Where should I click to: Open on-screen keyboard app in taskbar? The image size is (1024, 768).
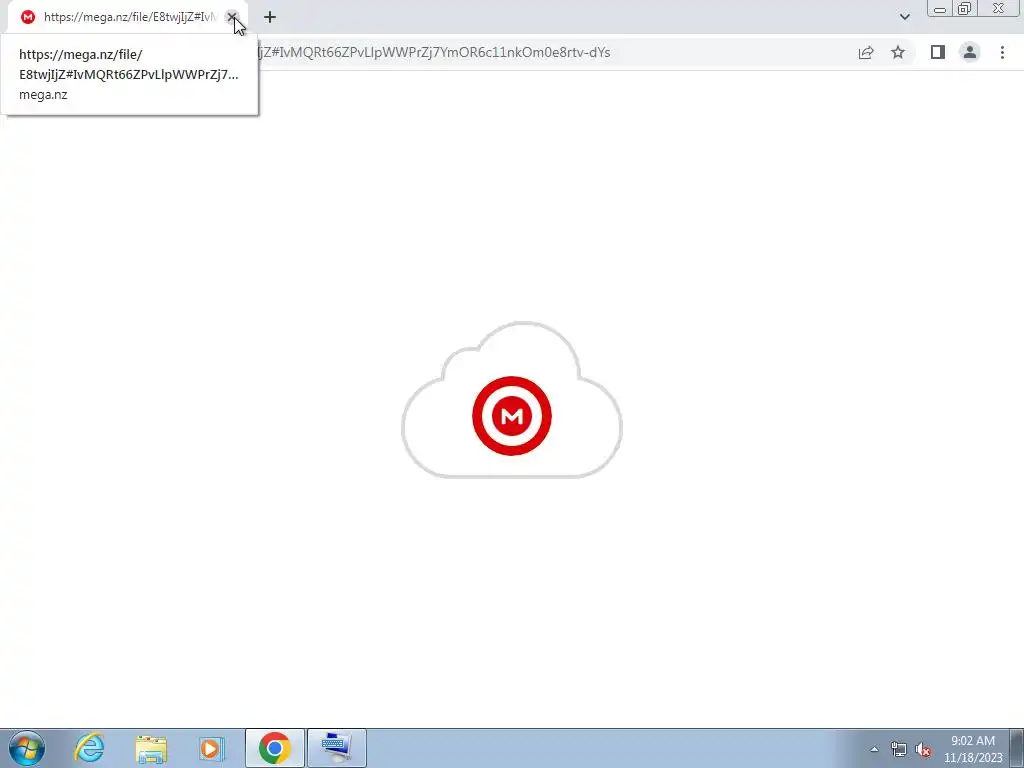tap(337, 748)
